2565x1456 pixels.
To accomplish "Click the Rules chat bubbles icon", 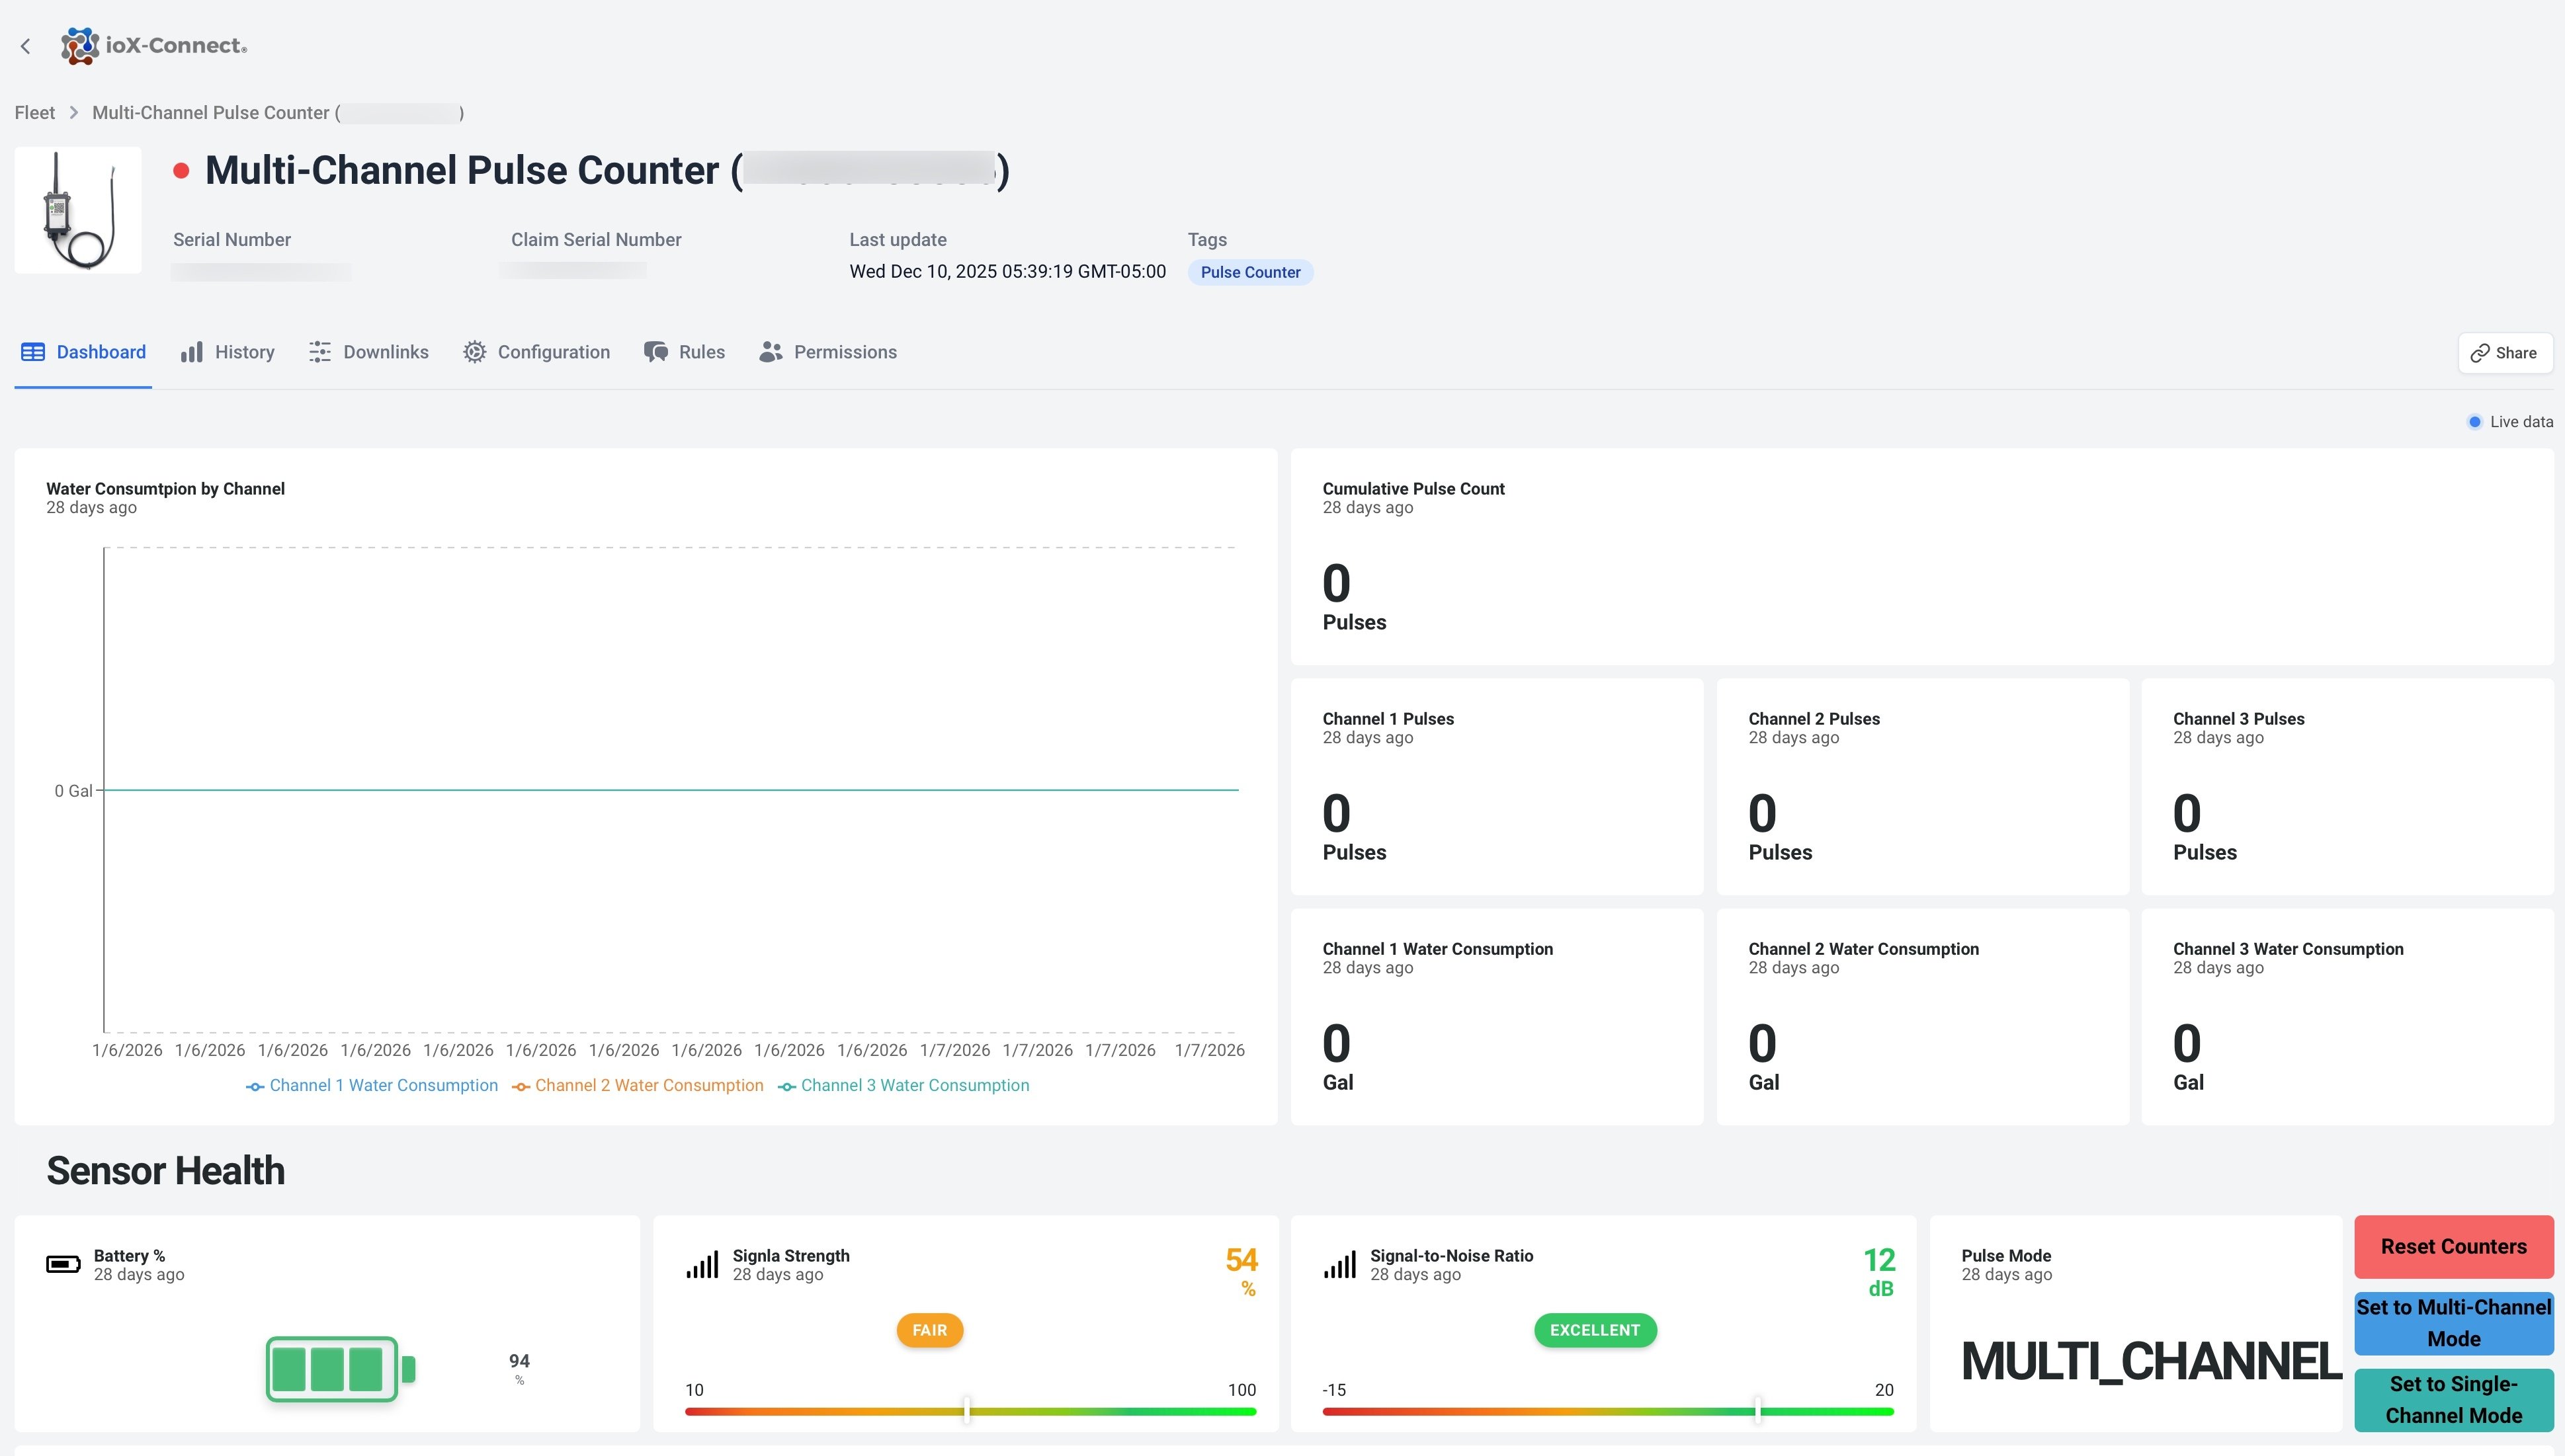I will 656,352.
